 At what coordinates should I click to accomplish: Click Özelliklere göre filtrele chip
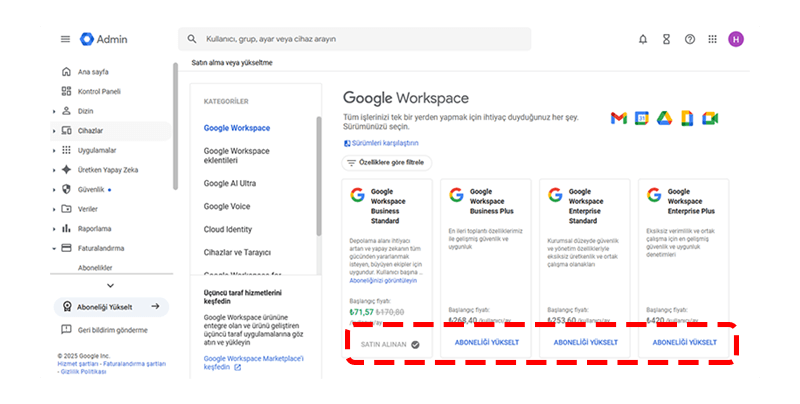[x=386, y=163]
